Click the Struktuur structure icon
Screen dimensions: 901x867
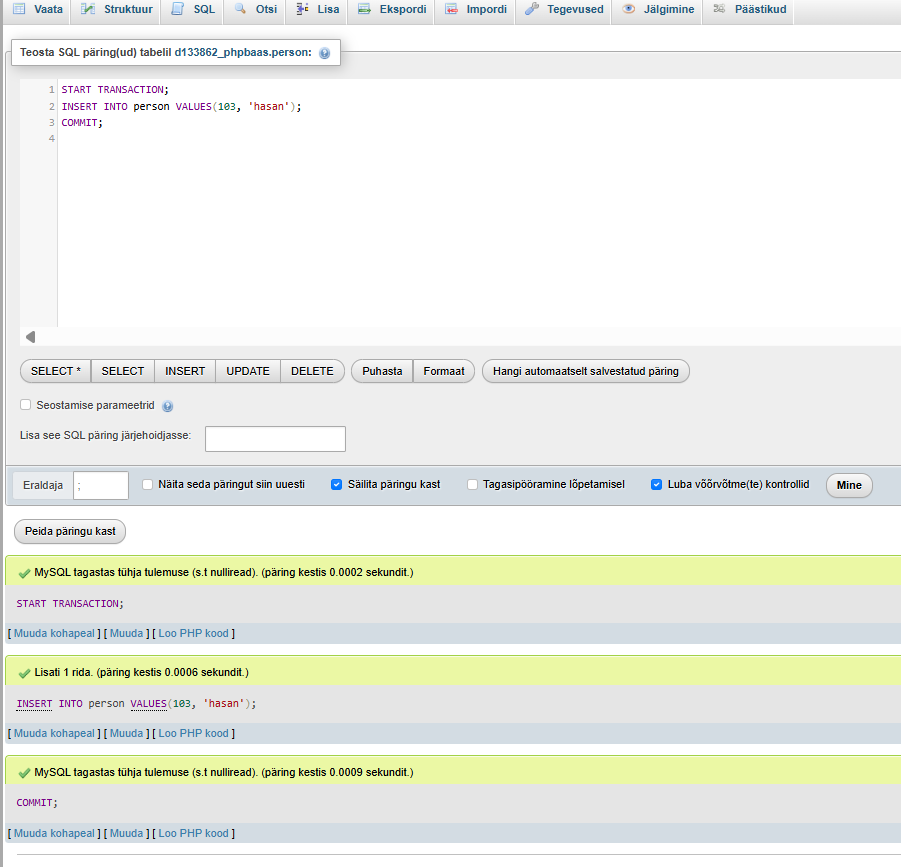coord(88,9)
